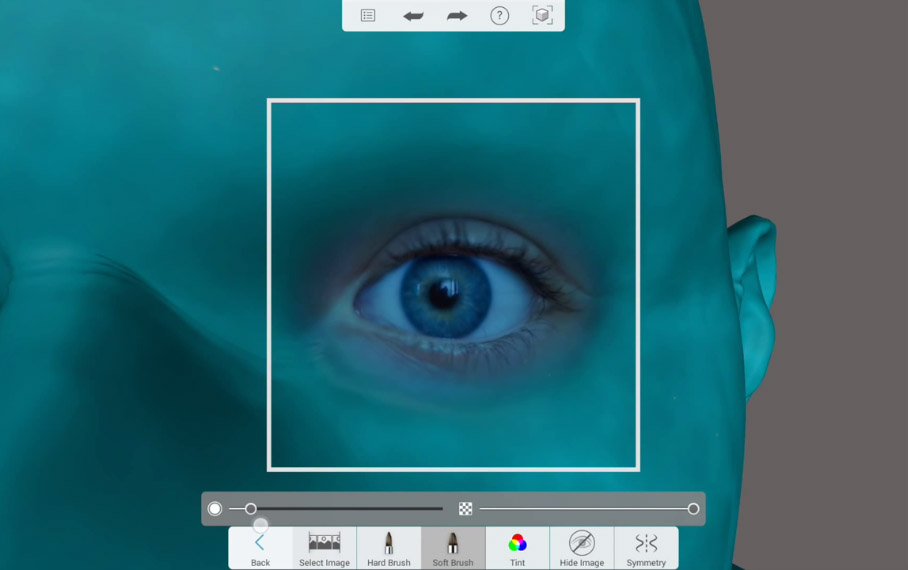908x570 pixels.
Task: Open the Tint color option
Action: (x=517, y=548)
